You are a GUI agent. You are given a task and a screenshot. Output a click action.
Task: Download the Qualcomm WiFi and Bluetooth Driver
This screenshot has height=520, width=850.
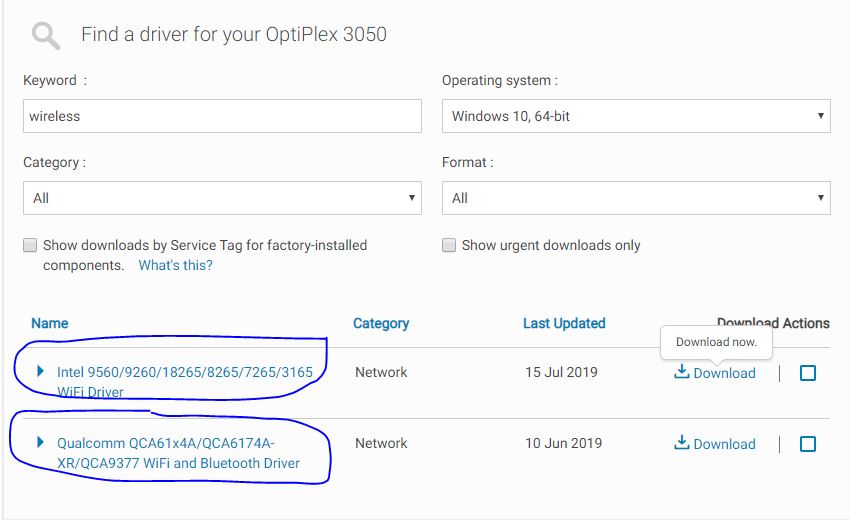724,444
